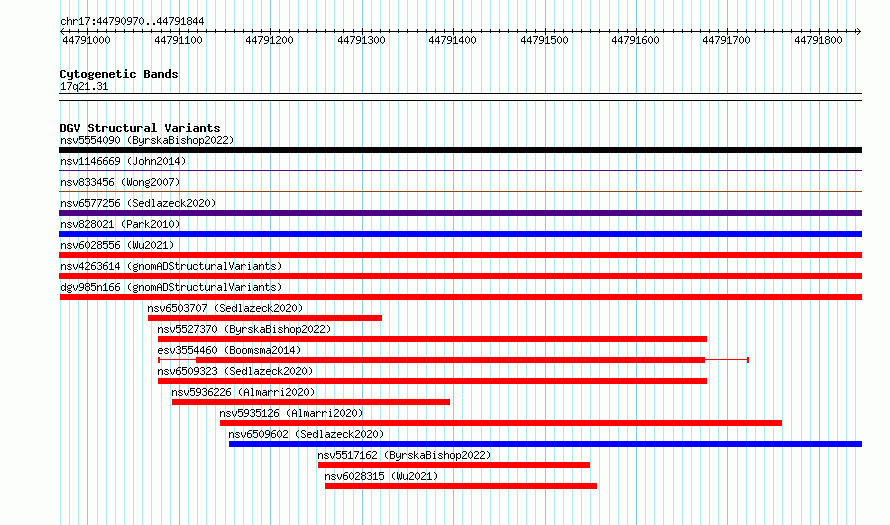Click ruler position 44791200

pyautogui.click(x=269, y=40)
